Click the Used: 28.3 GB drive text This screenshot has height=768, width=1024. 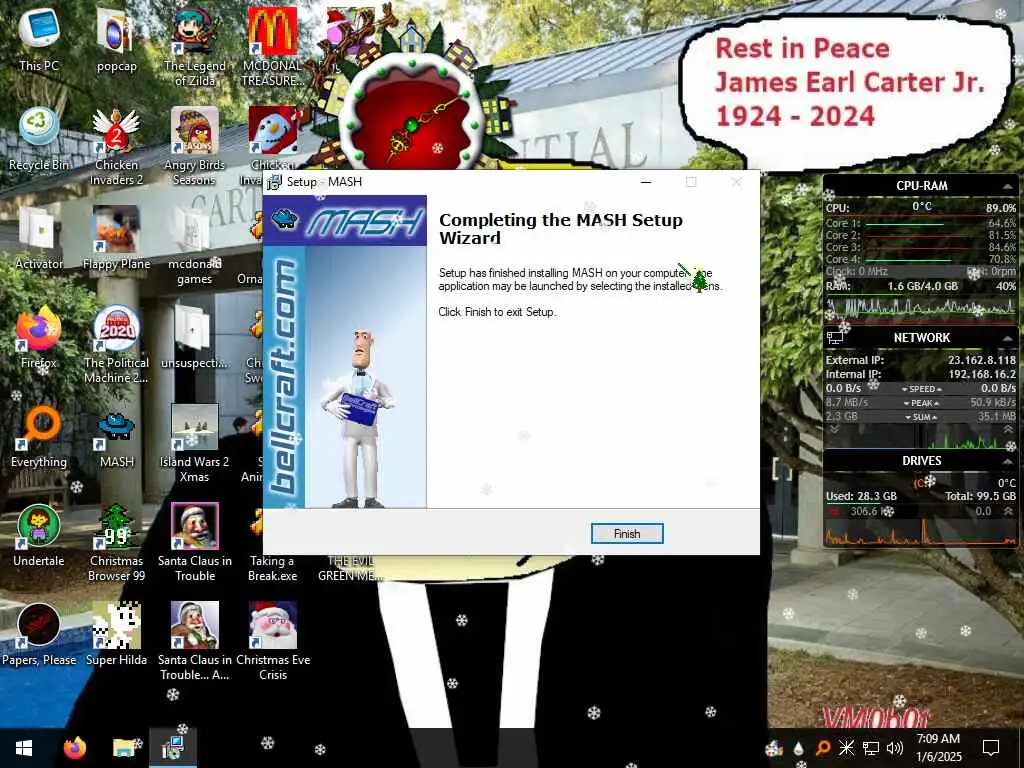(x=861, y=496)
